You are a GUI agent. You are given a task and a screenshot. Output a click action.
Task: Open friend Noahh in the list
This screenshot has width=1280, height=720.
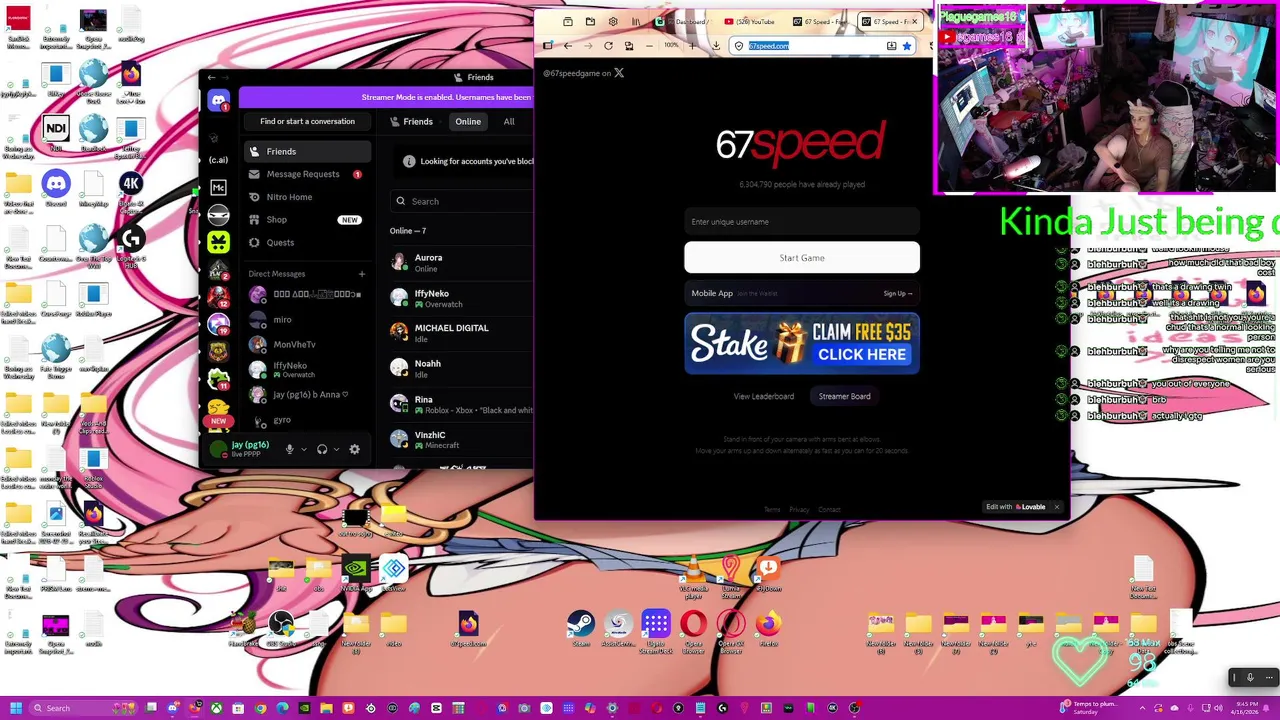point(462,368)
